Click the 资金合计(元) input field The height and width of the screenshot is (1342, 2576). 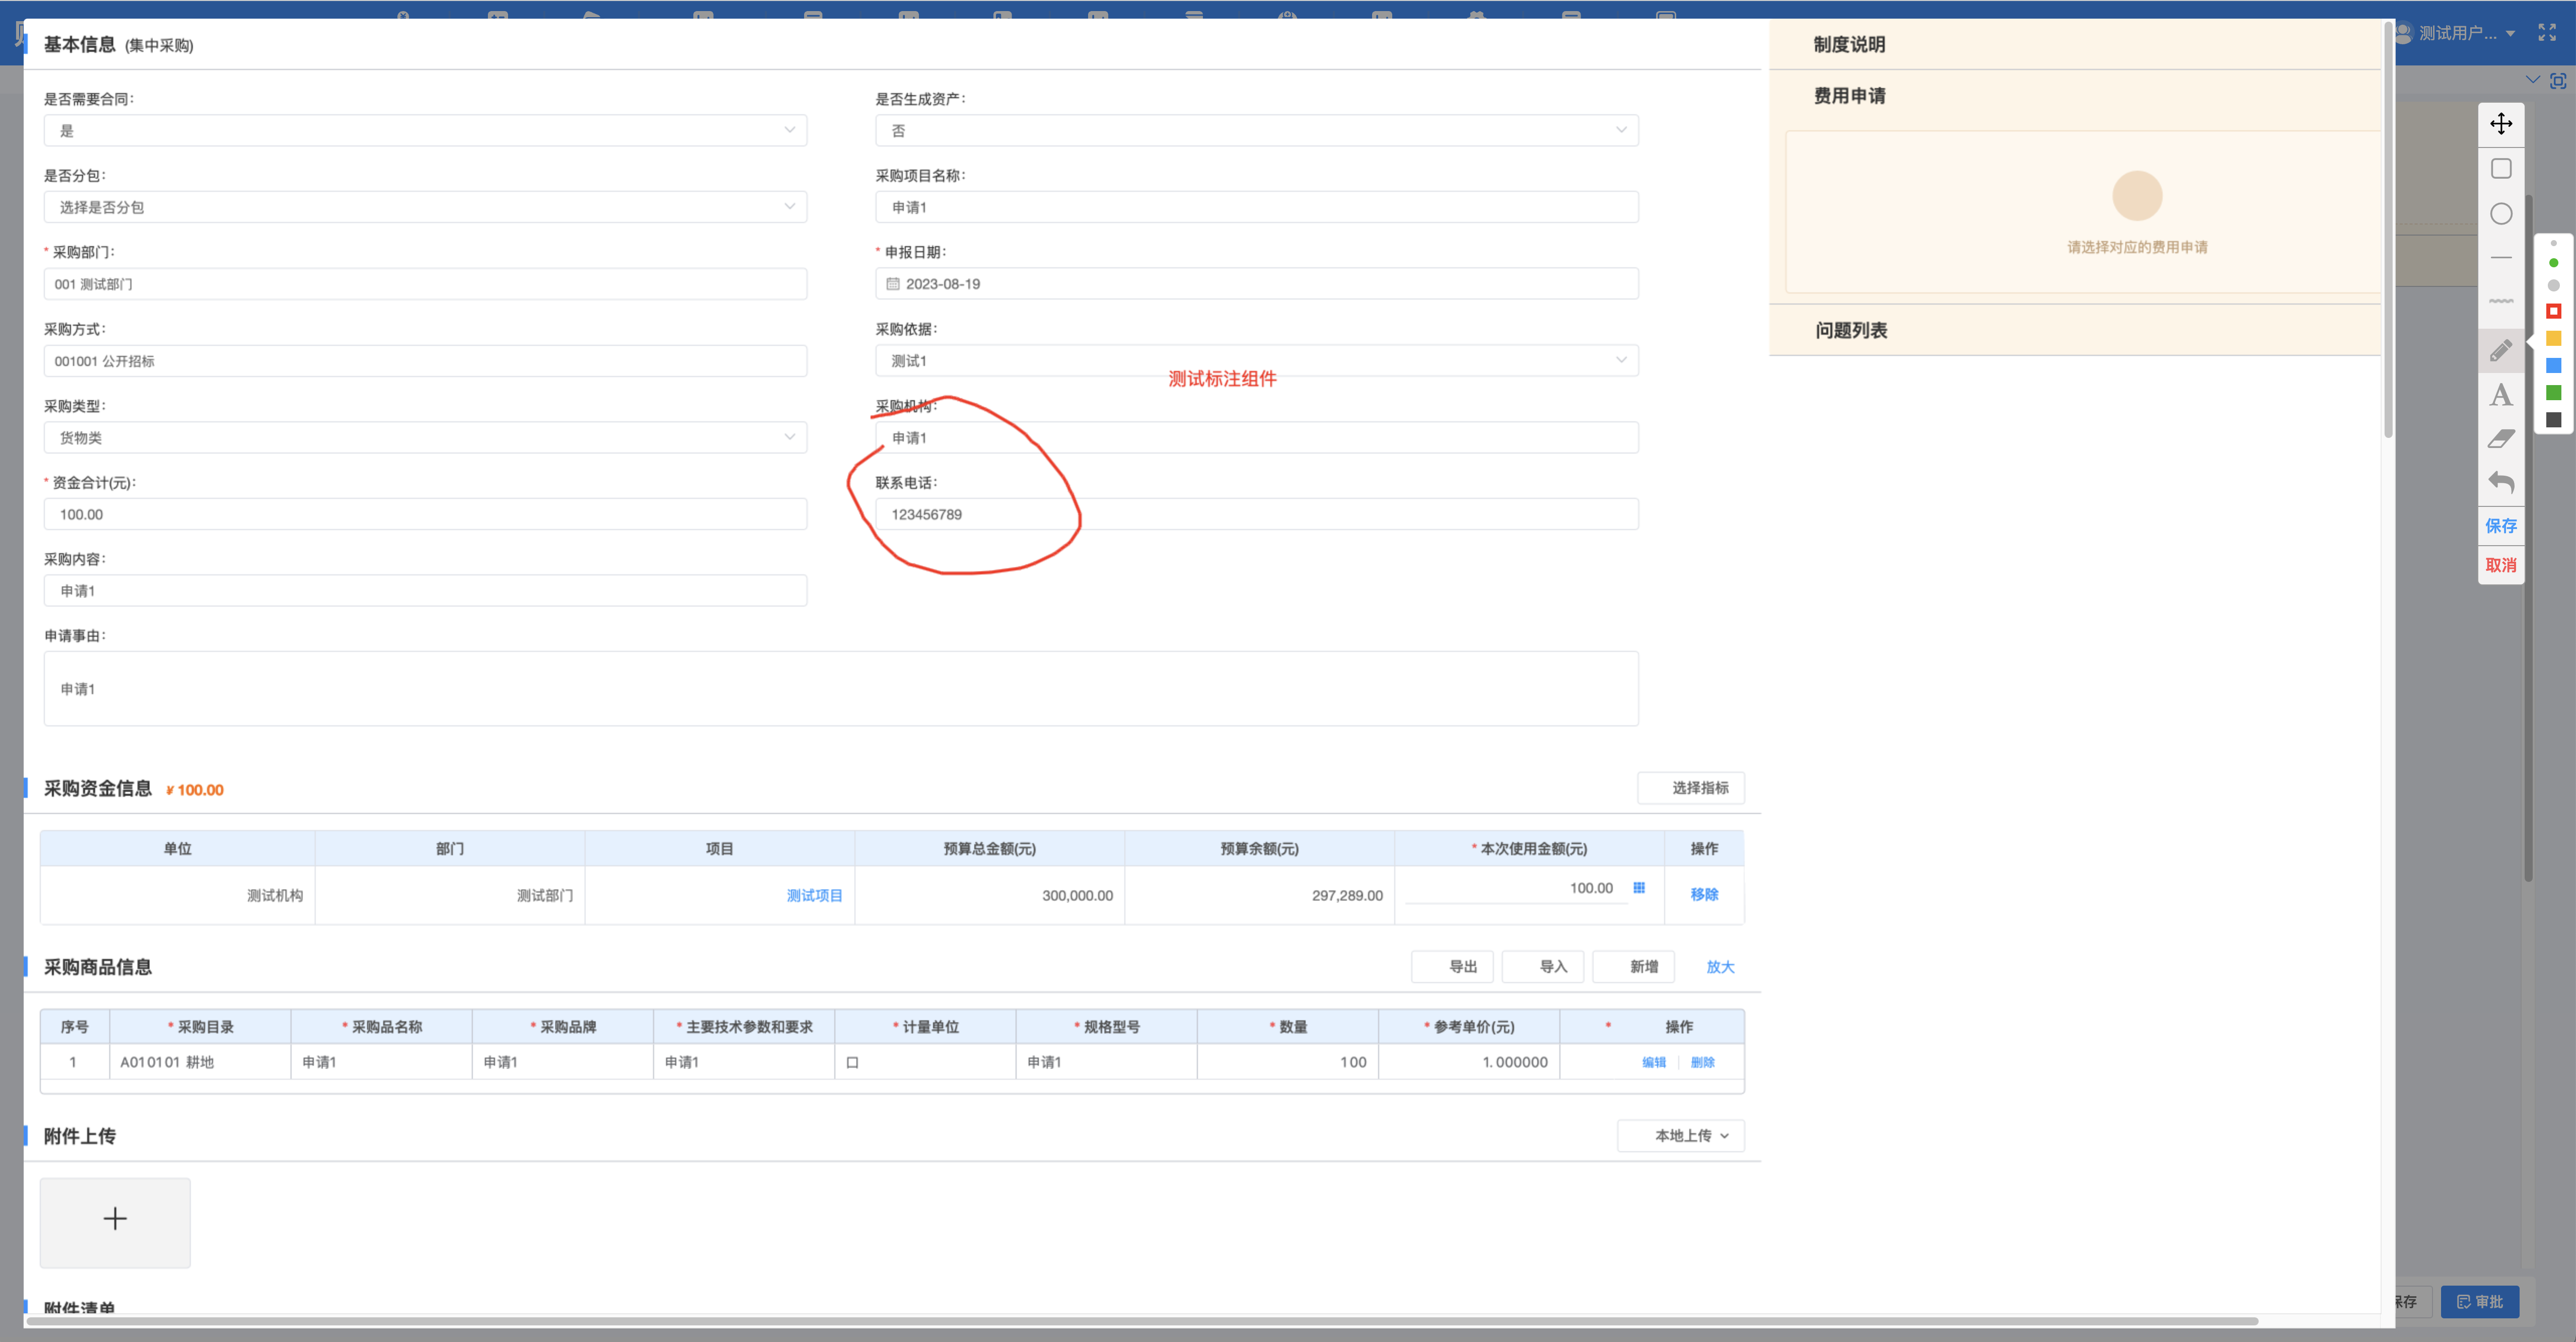(x=425, y=514)
